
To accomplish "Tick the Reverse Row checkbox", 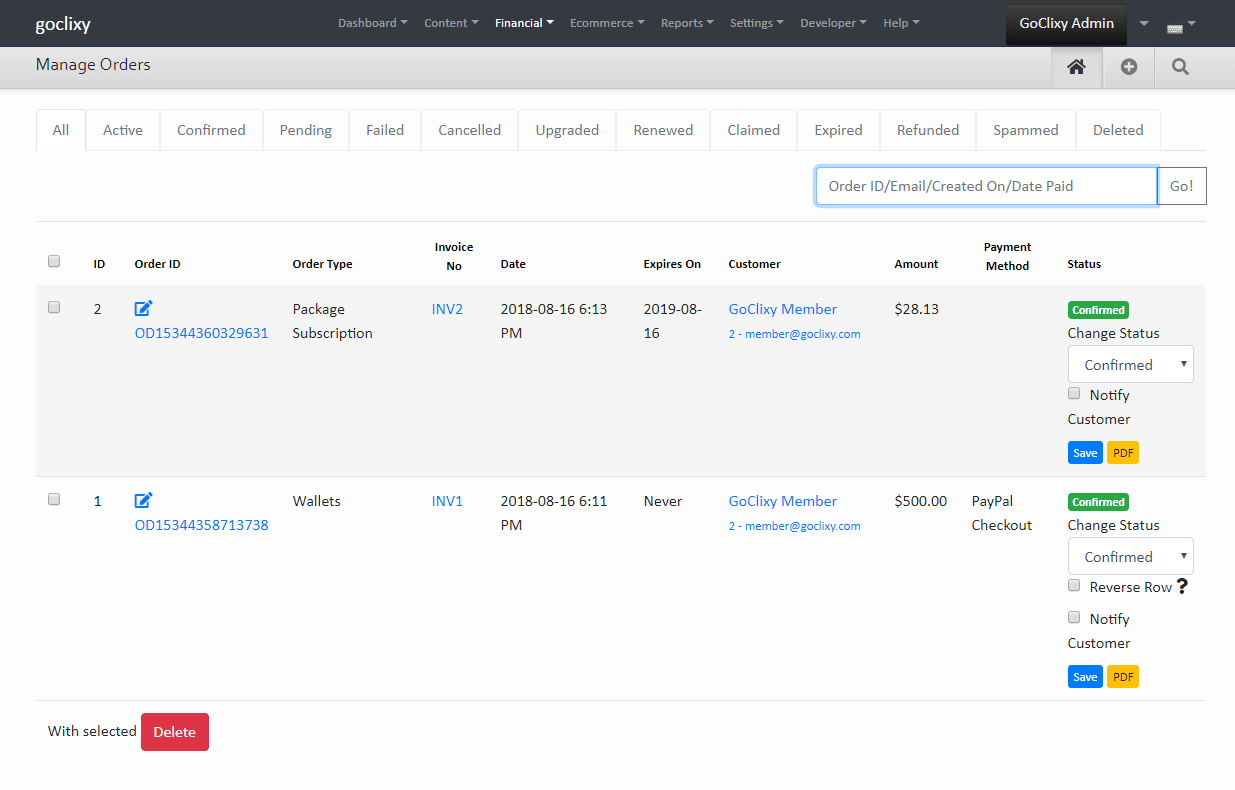I will tap(1074, 586).
